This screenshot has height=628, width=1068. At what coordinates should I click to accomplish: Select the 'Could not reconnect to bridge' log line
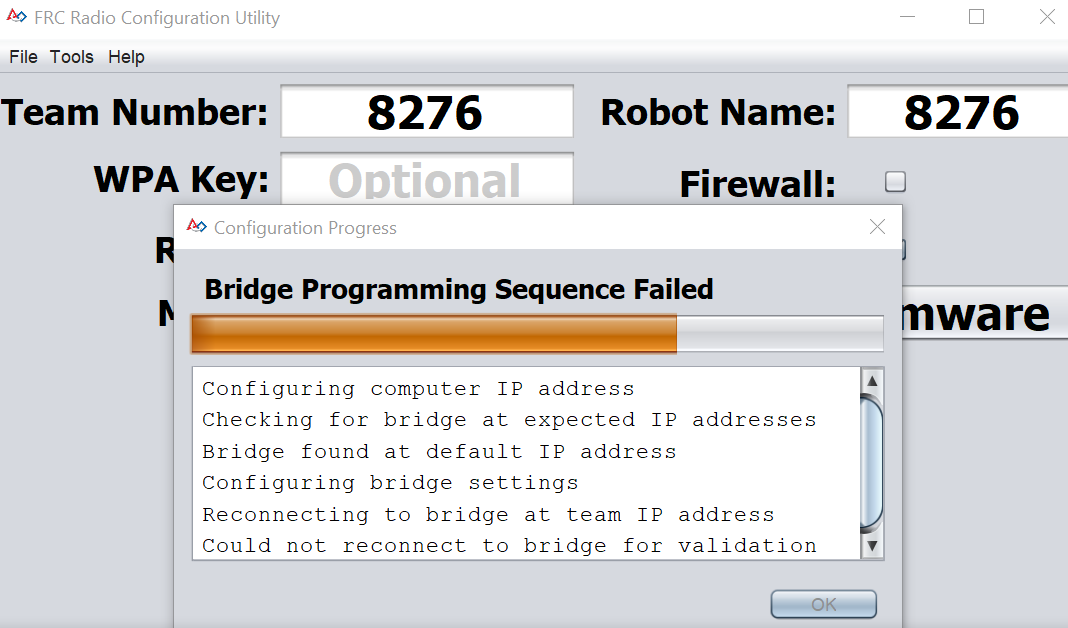point(509,546)
